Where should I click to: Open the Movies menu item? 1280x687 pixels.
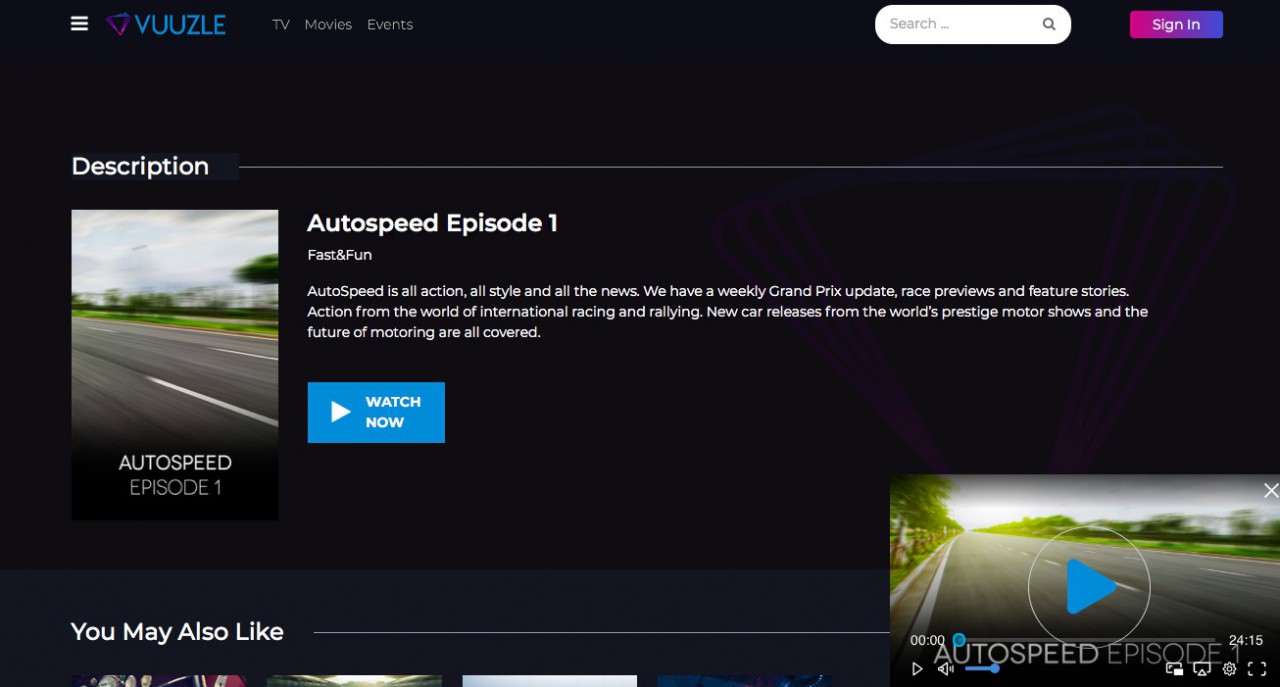[x=328, y=24]
